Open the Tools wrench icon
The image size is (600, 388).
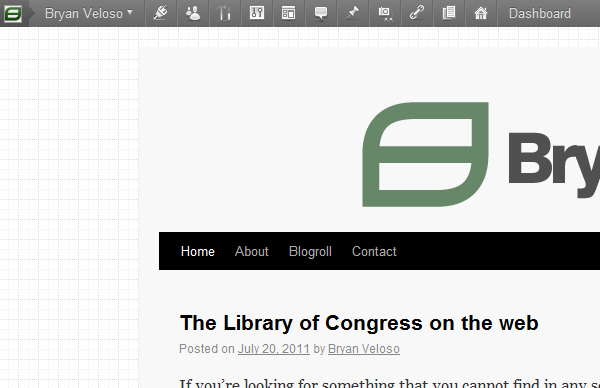(x=224, y=13)
